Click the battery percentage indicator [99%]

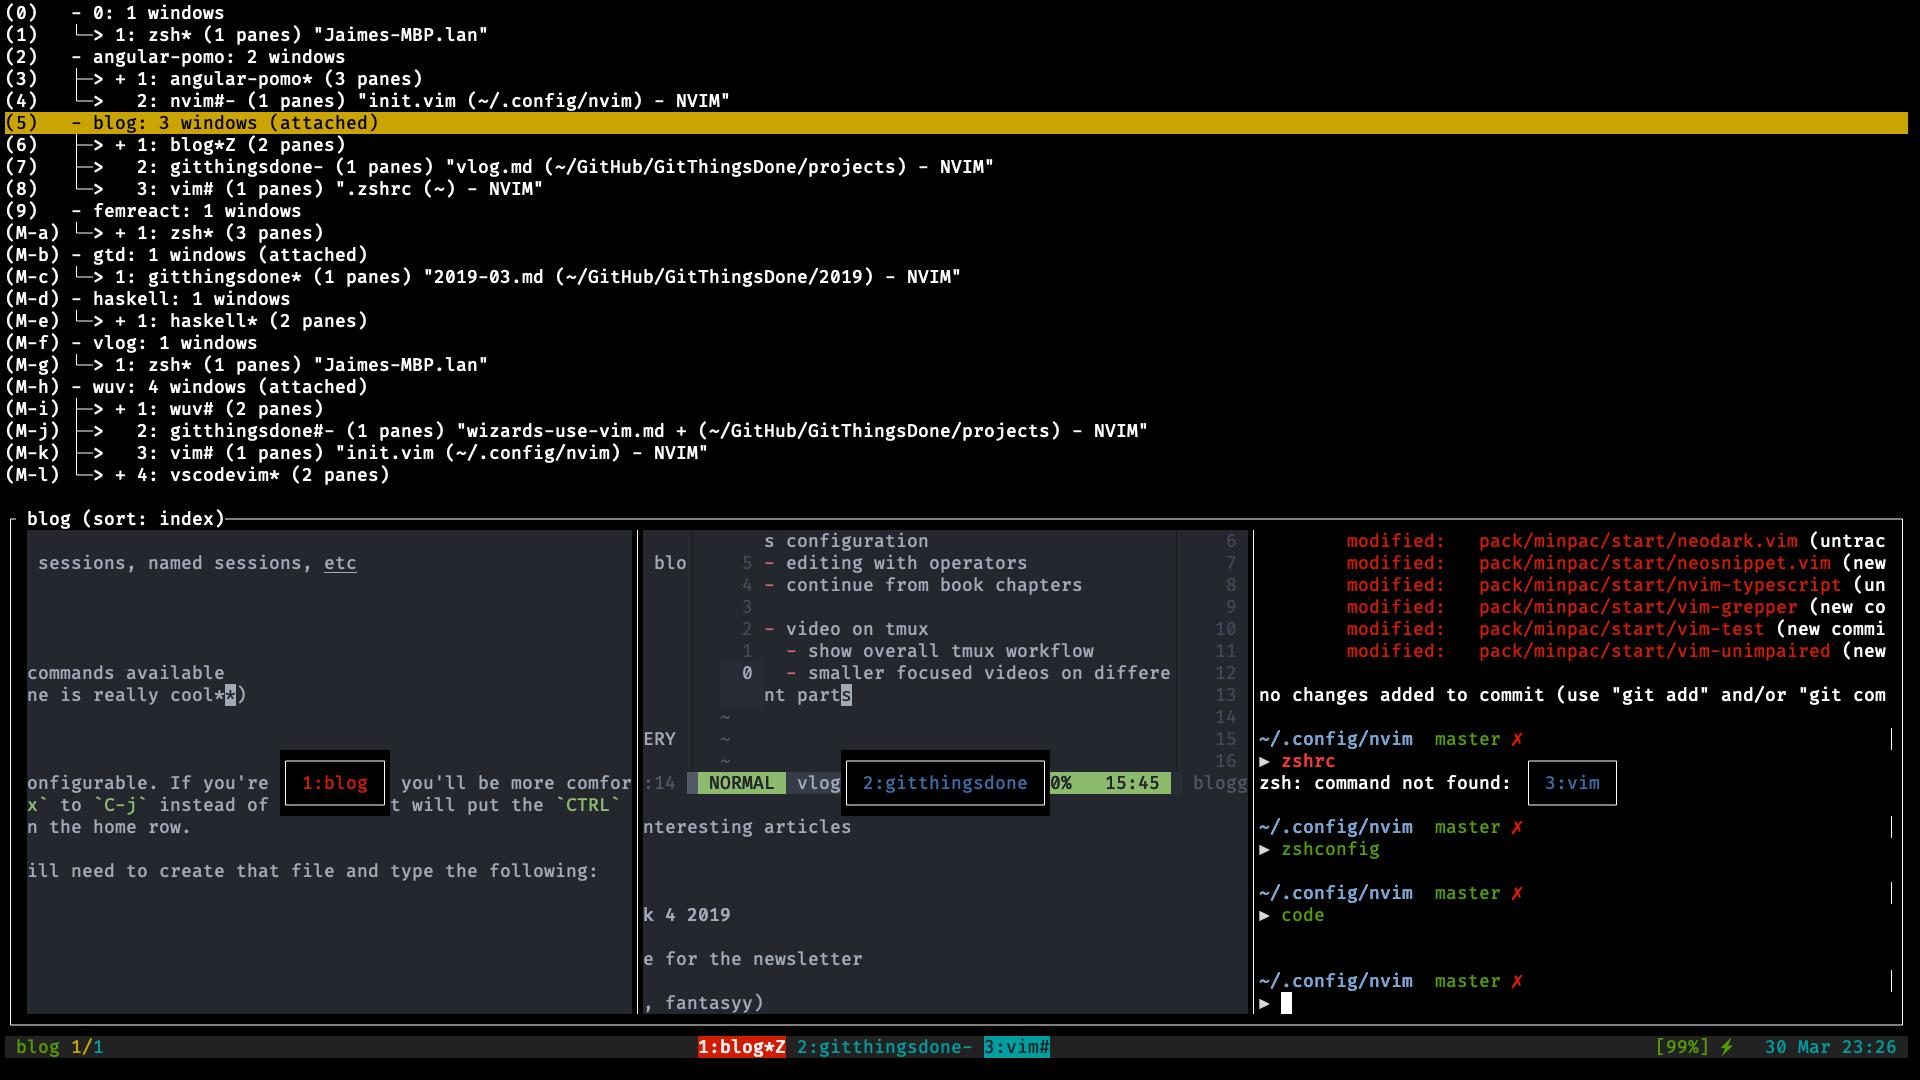pos(1682,1047)
